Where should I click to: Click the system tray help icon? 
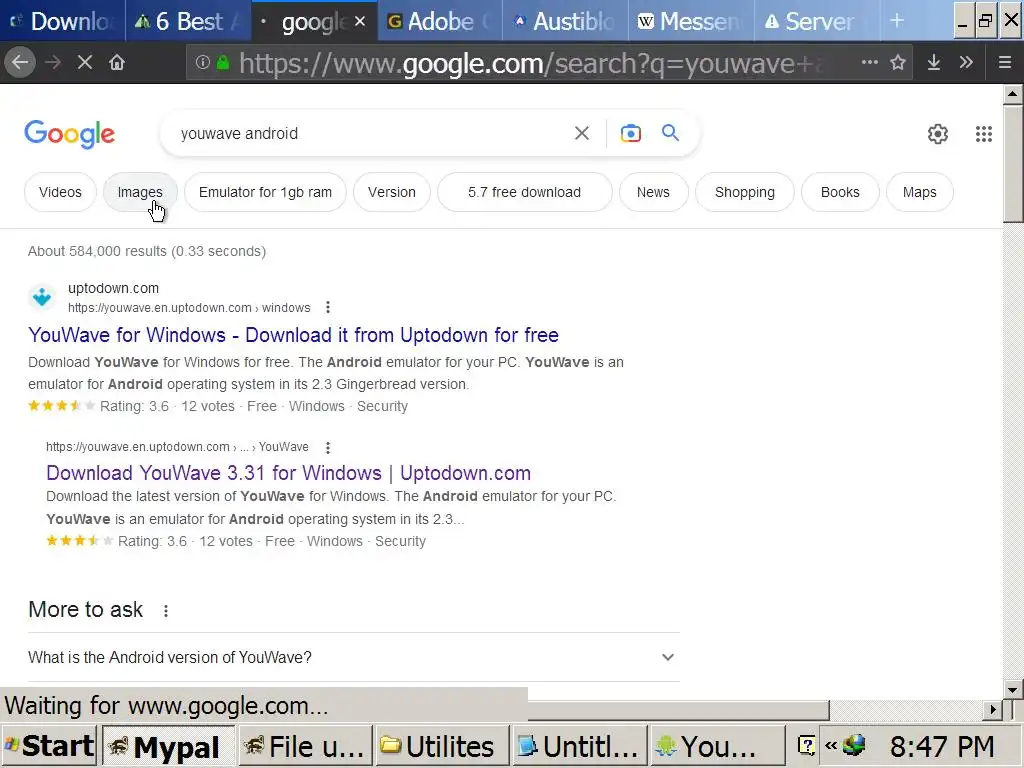[x=807, y=745]
